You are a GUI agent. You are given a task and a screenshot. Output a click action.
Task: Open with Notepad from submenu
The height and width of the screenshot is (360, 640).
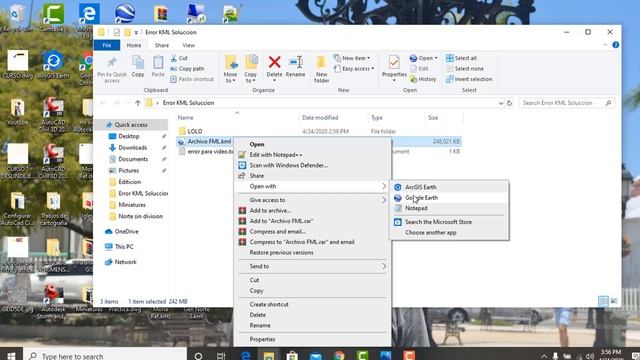tap(449, 208)
